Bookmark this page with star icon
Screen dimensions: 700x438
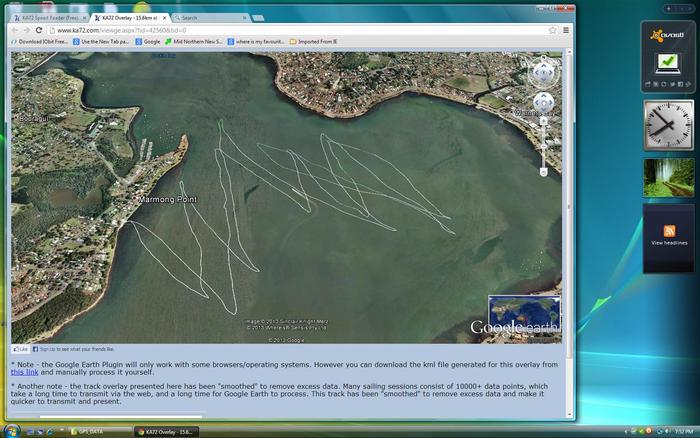pyautogui.click(x=552, y=30)
